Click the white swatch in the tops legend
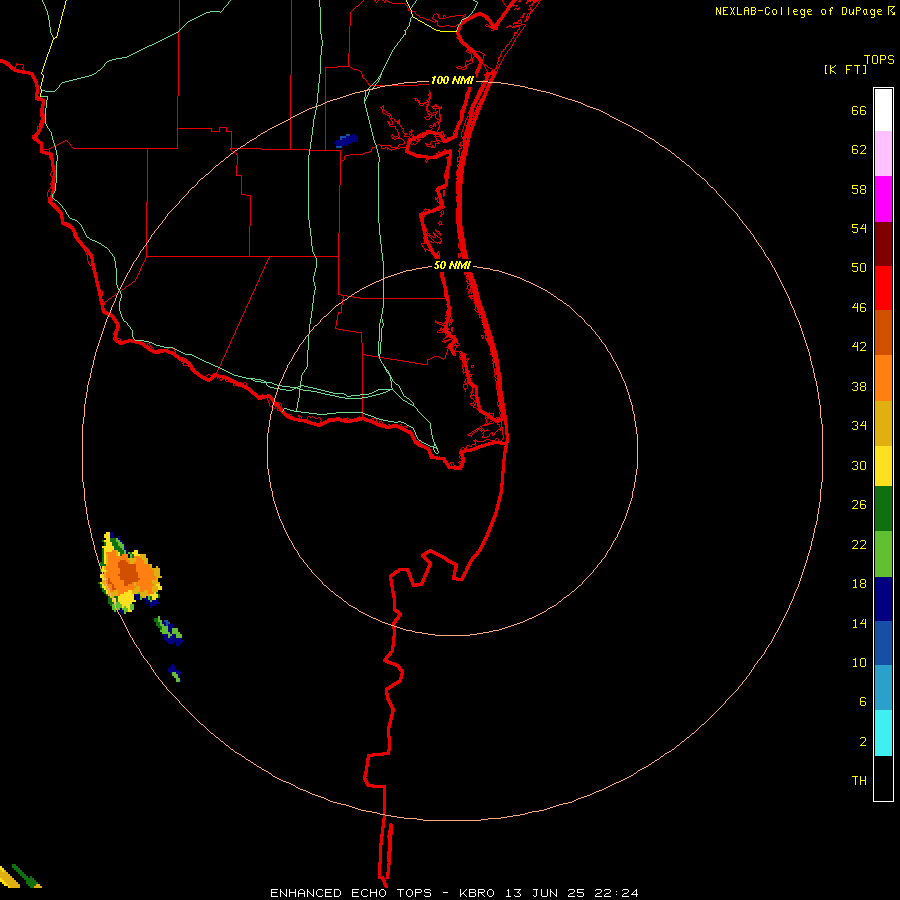Viewport: 900px width, 900px height. 883,110
